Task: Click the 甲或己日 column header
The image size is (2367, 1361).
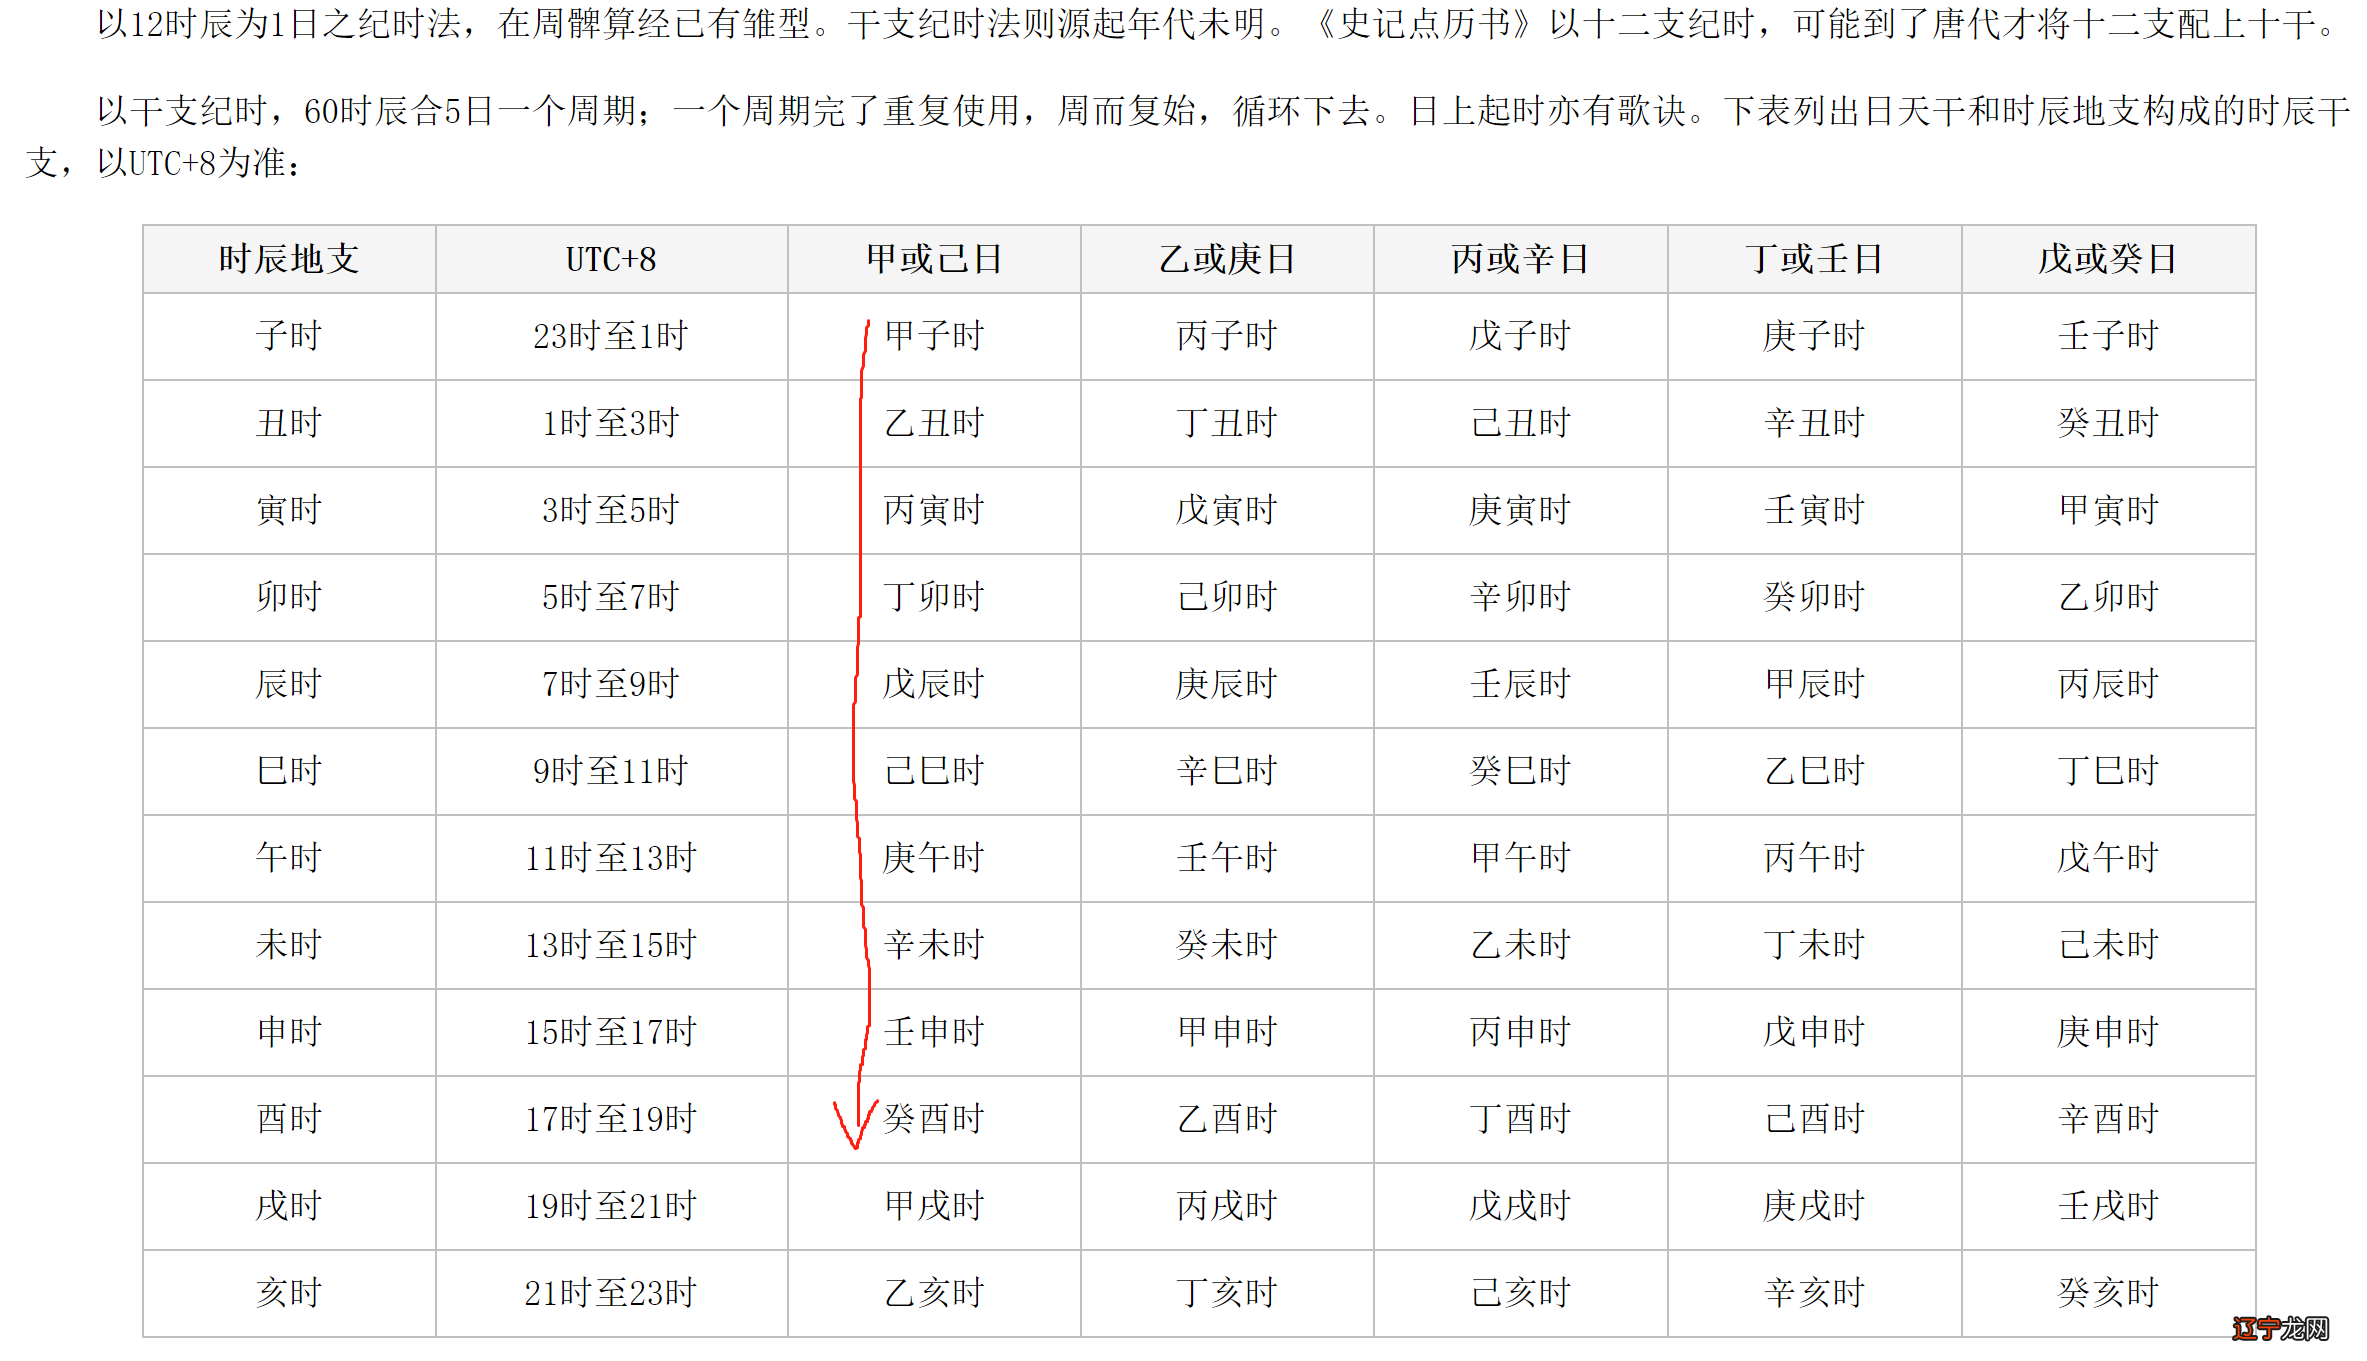Action: click(x=933, y=258)
